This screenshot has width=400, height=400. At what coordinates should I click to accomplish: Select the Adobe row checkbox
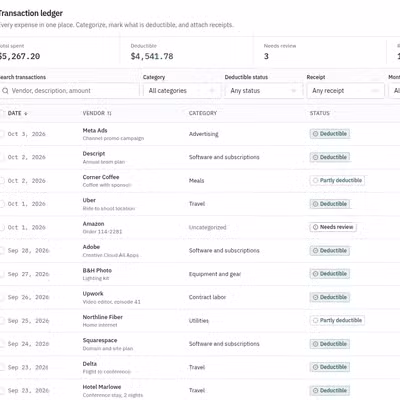1,251
